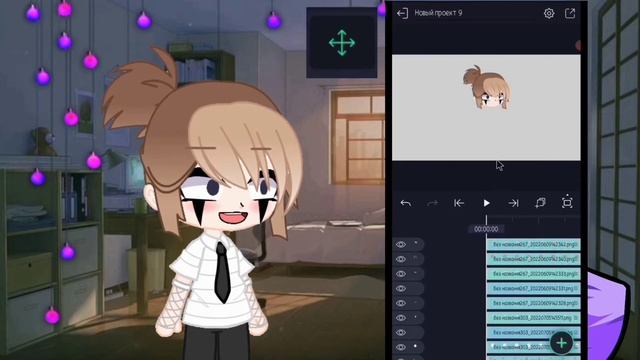The height and width of the screenshot is (360, 640).
Task: Click the duplicate layers icon
Action: pos(540,203)
